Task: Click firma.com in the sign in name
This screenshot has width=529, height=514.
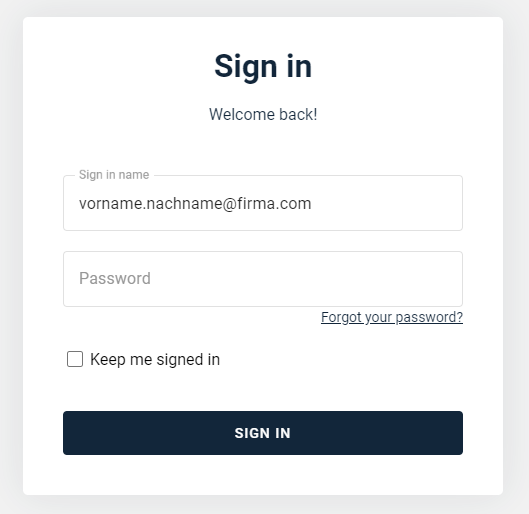Action: point(274,204)
